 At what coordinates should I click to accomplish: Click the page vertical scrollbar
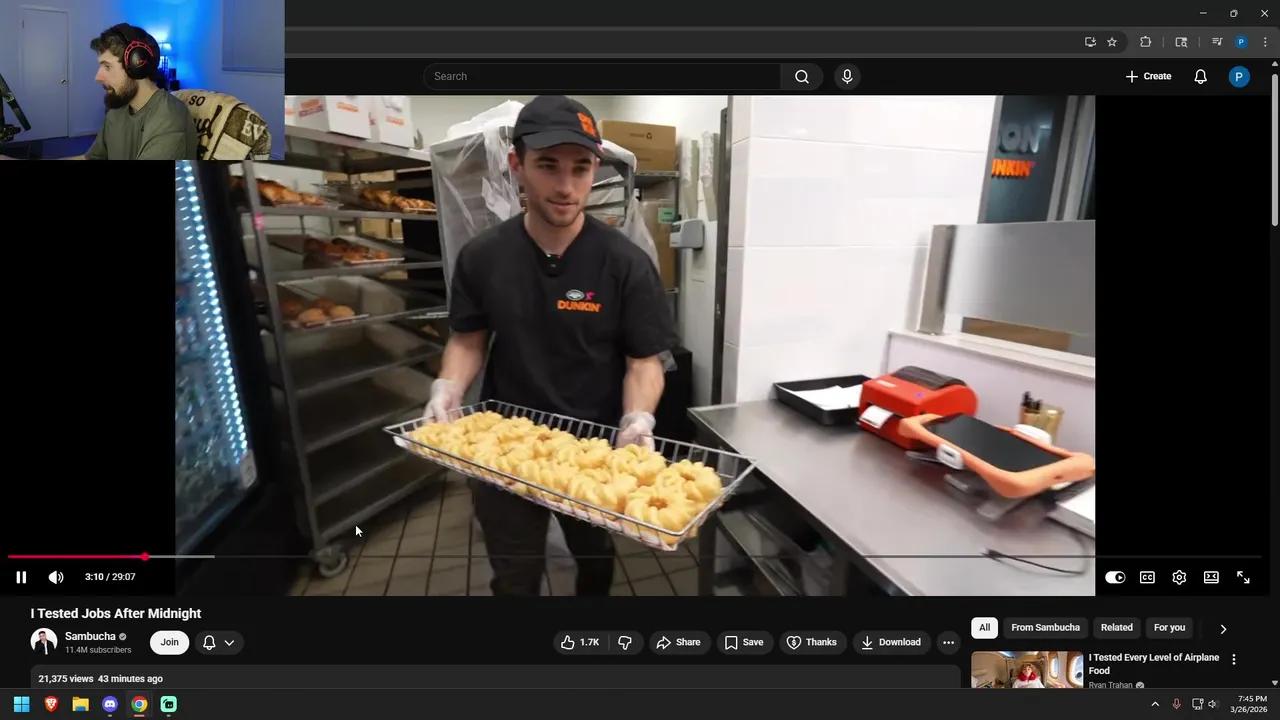(x=1274, y=150)
